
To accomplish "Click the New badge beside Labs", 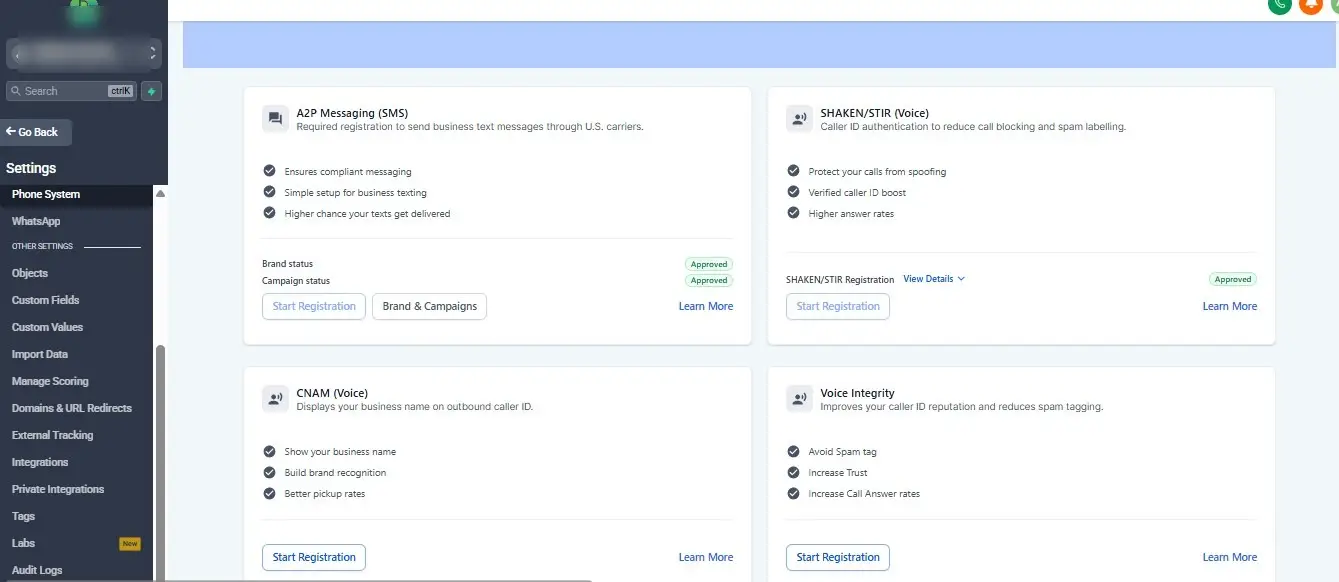I will tap(130, 544).
